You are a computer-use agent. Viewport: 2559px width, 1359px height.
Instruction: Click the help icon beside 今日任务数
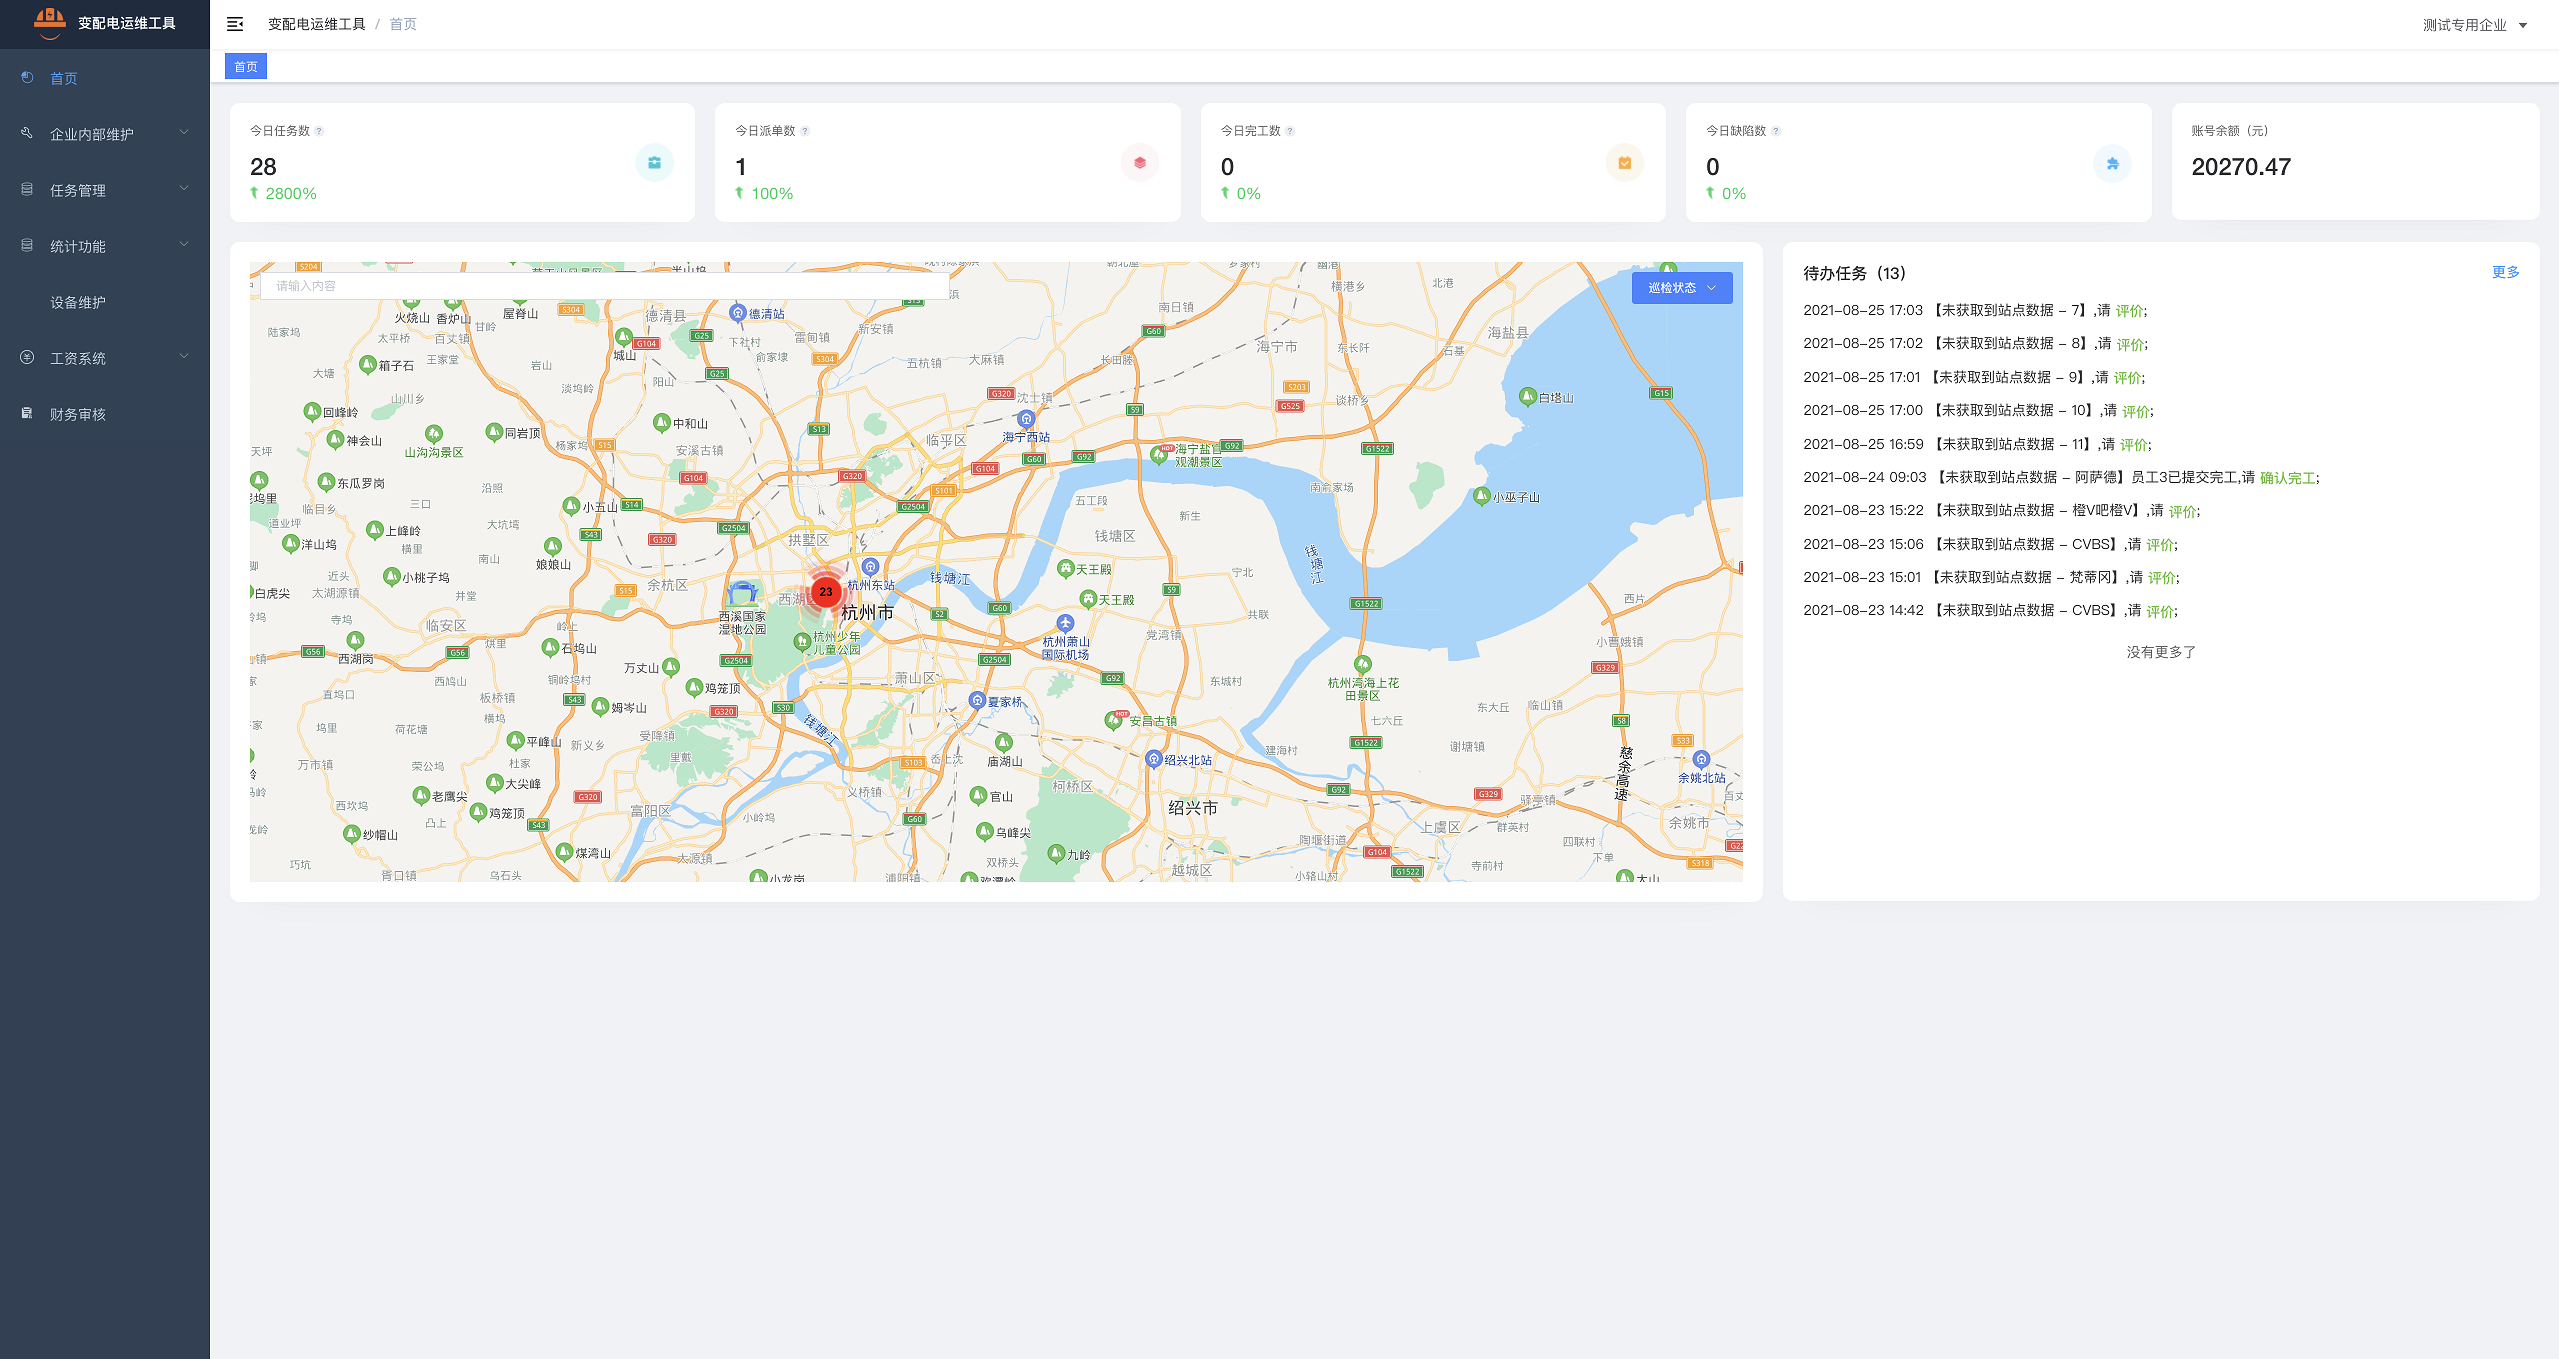click(319, 131)
